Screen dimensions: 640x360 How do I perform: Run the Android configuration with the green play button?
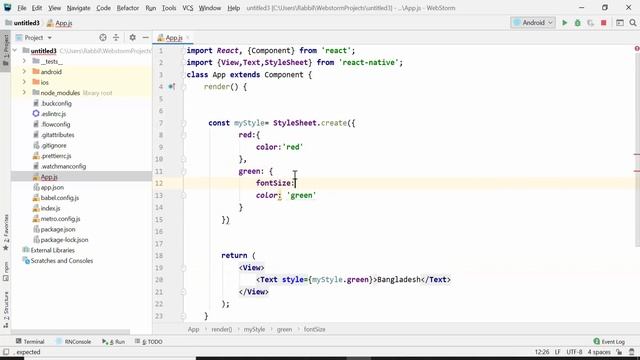564,23
